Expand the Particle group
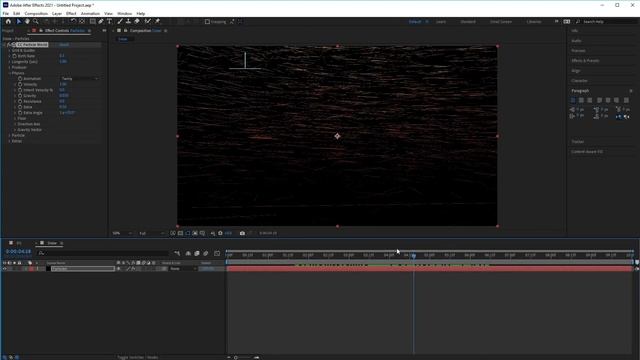 click(9, 135)
